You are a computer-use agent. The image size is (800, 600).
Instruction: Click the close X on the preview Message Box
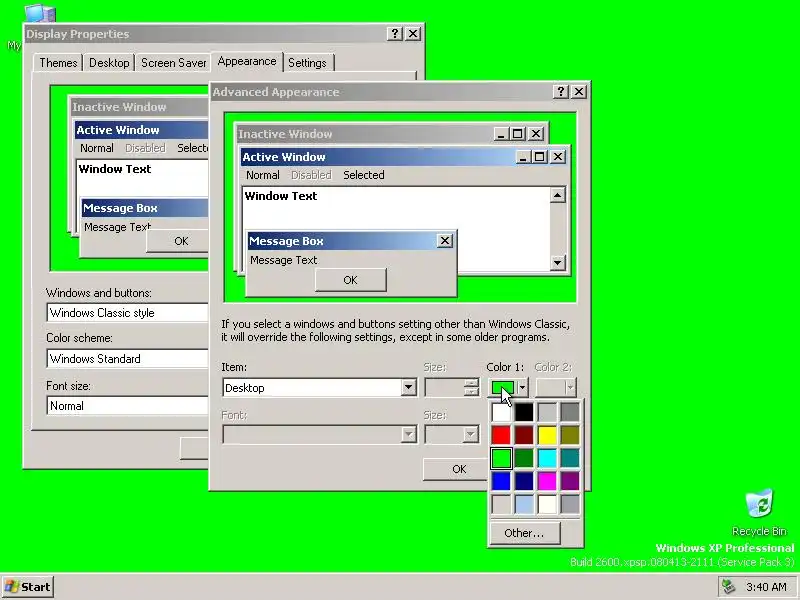click(445, 241)
